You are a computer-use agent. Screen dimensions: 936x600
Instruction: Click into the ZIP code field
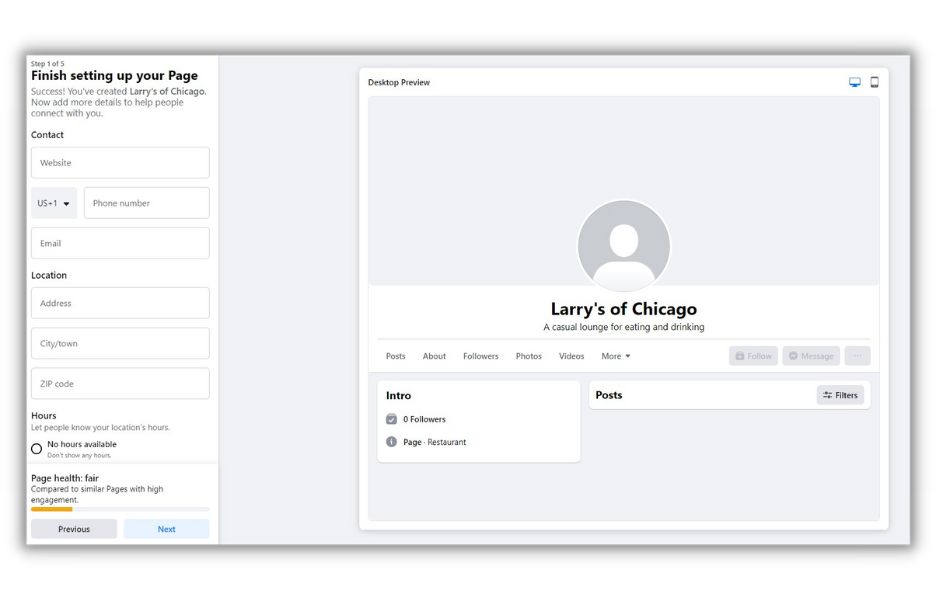120,384
